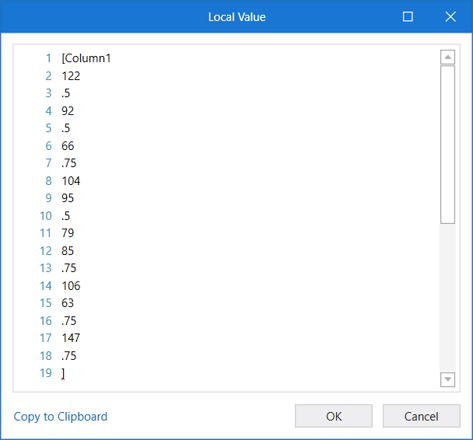Click the OK button

point(334,416)
